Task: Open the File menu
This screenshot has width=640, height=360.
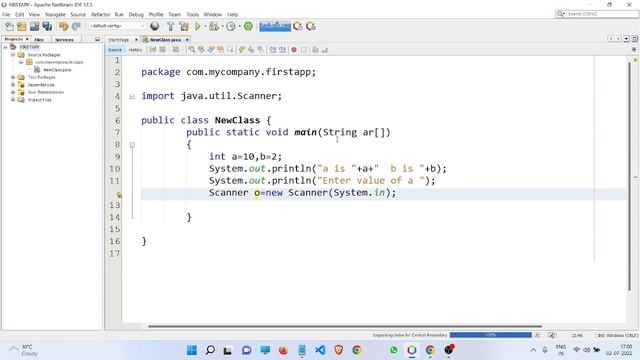Action: click(x=6, y=14)
